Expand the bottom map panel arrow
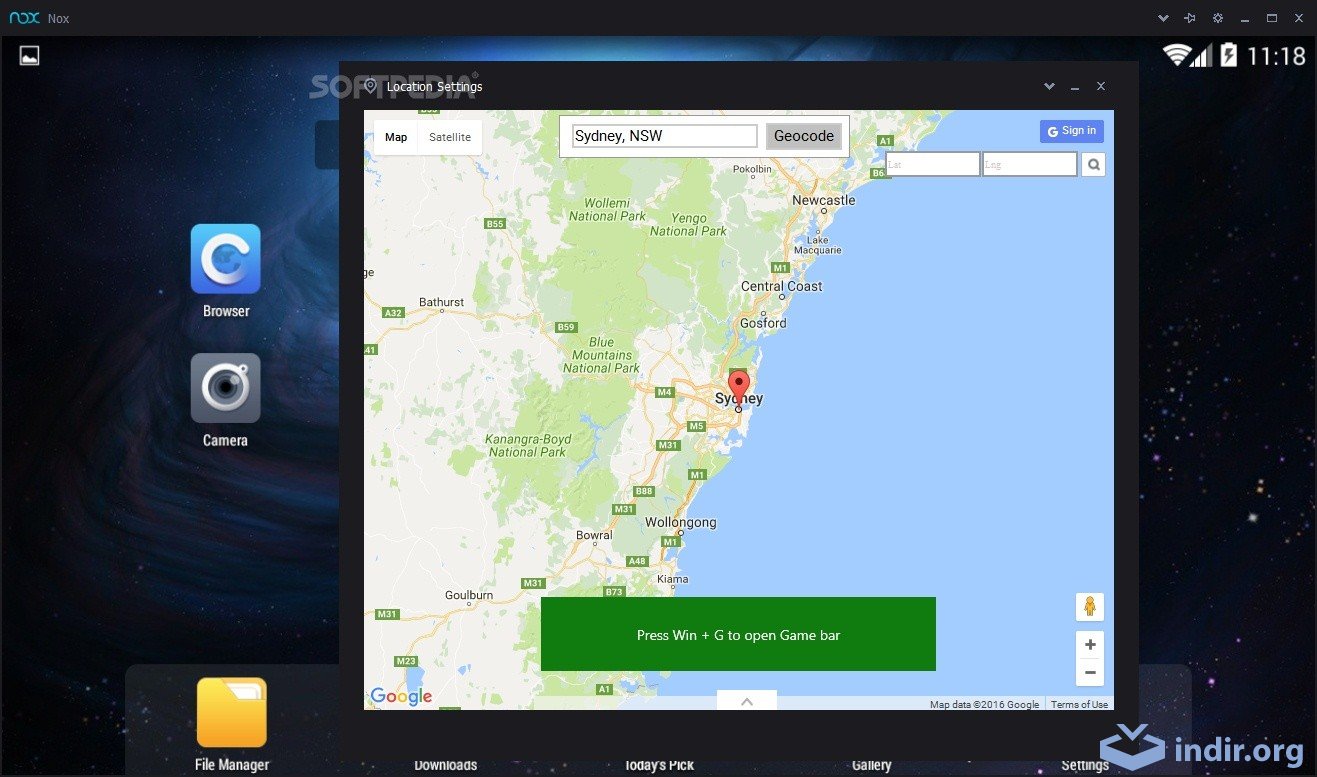 click(746, 701)
